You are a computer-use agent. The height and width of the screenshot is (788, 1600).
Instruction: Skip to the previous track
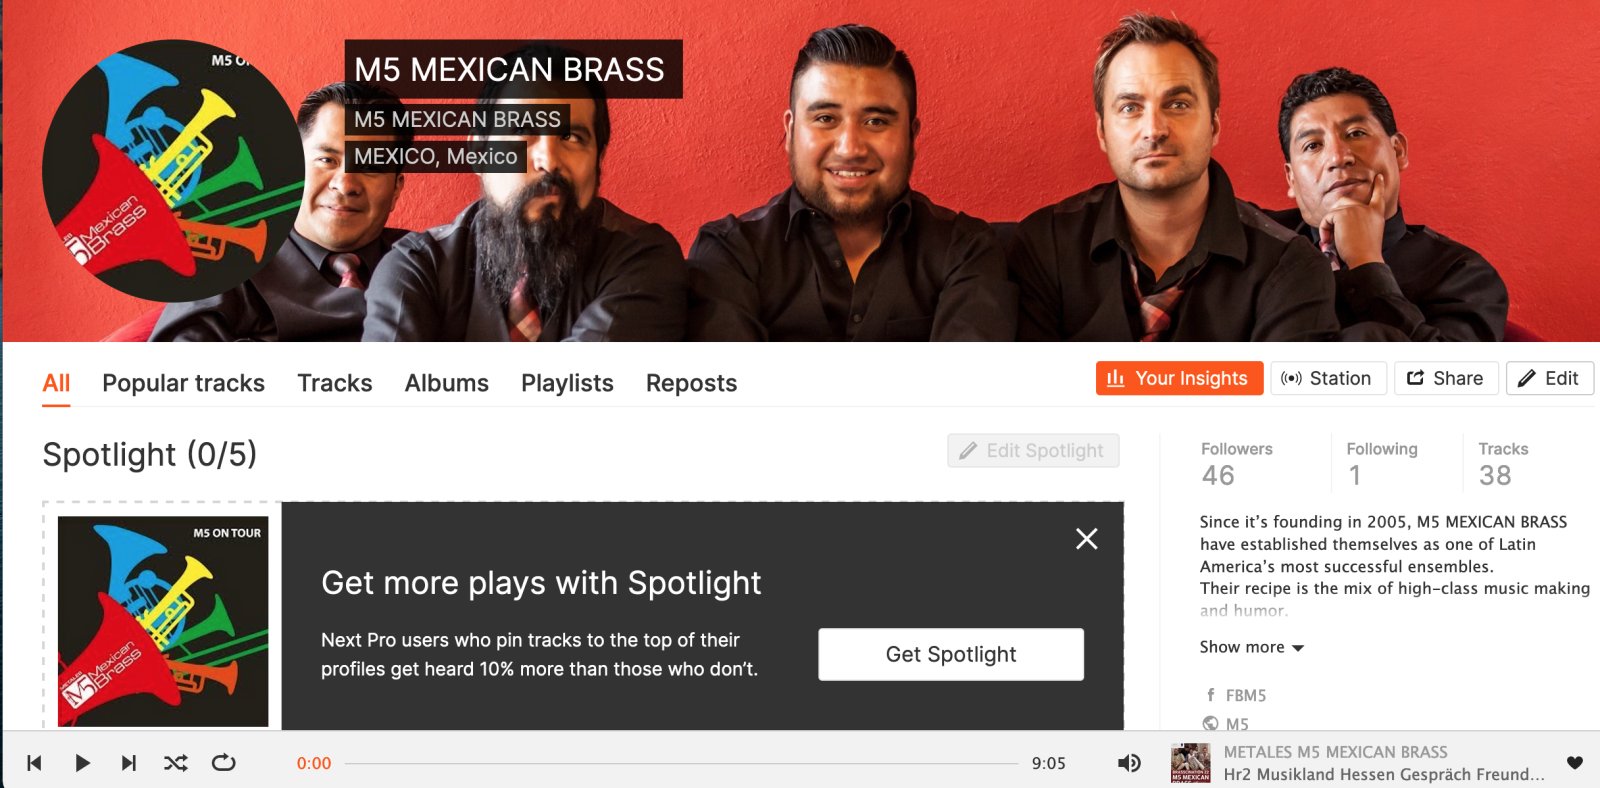click(x=34, y=763)
